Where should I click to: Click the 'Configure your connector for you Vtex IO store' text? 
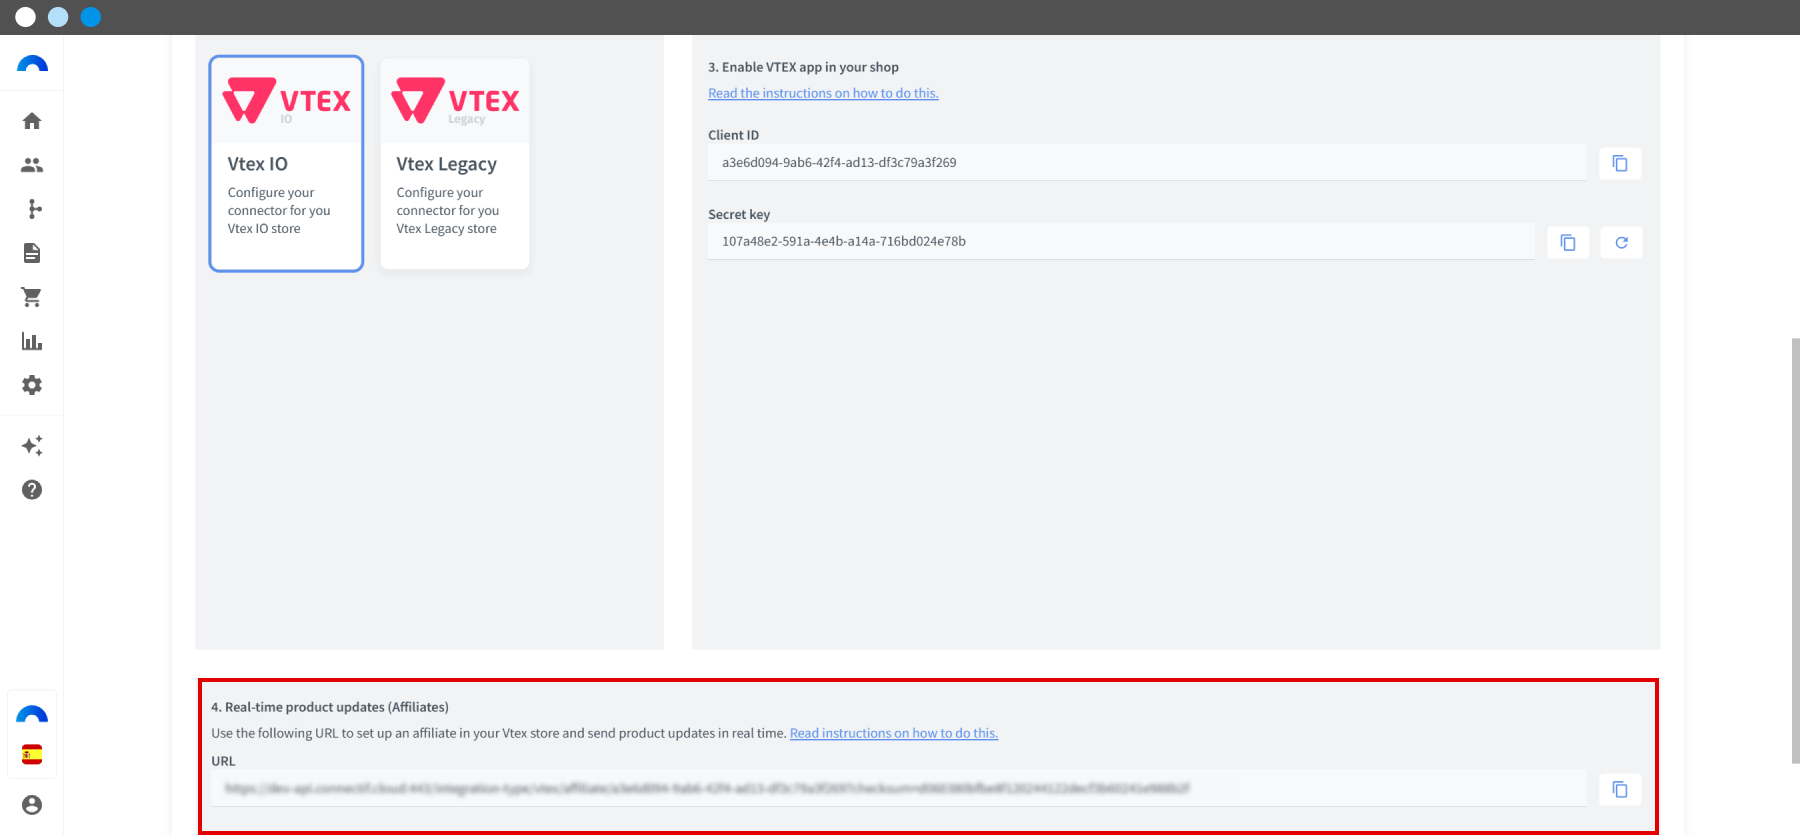(x=278, y=211)
